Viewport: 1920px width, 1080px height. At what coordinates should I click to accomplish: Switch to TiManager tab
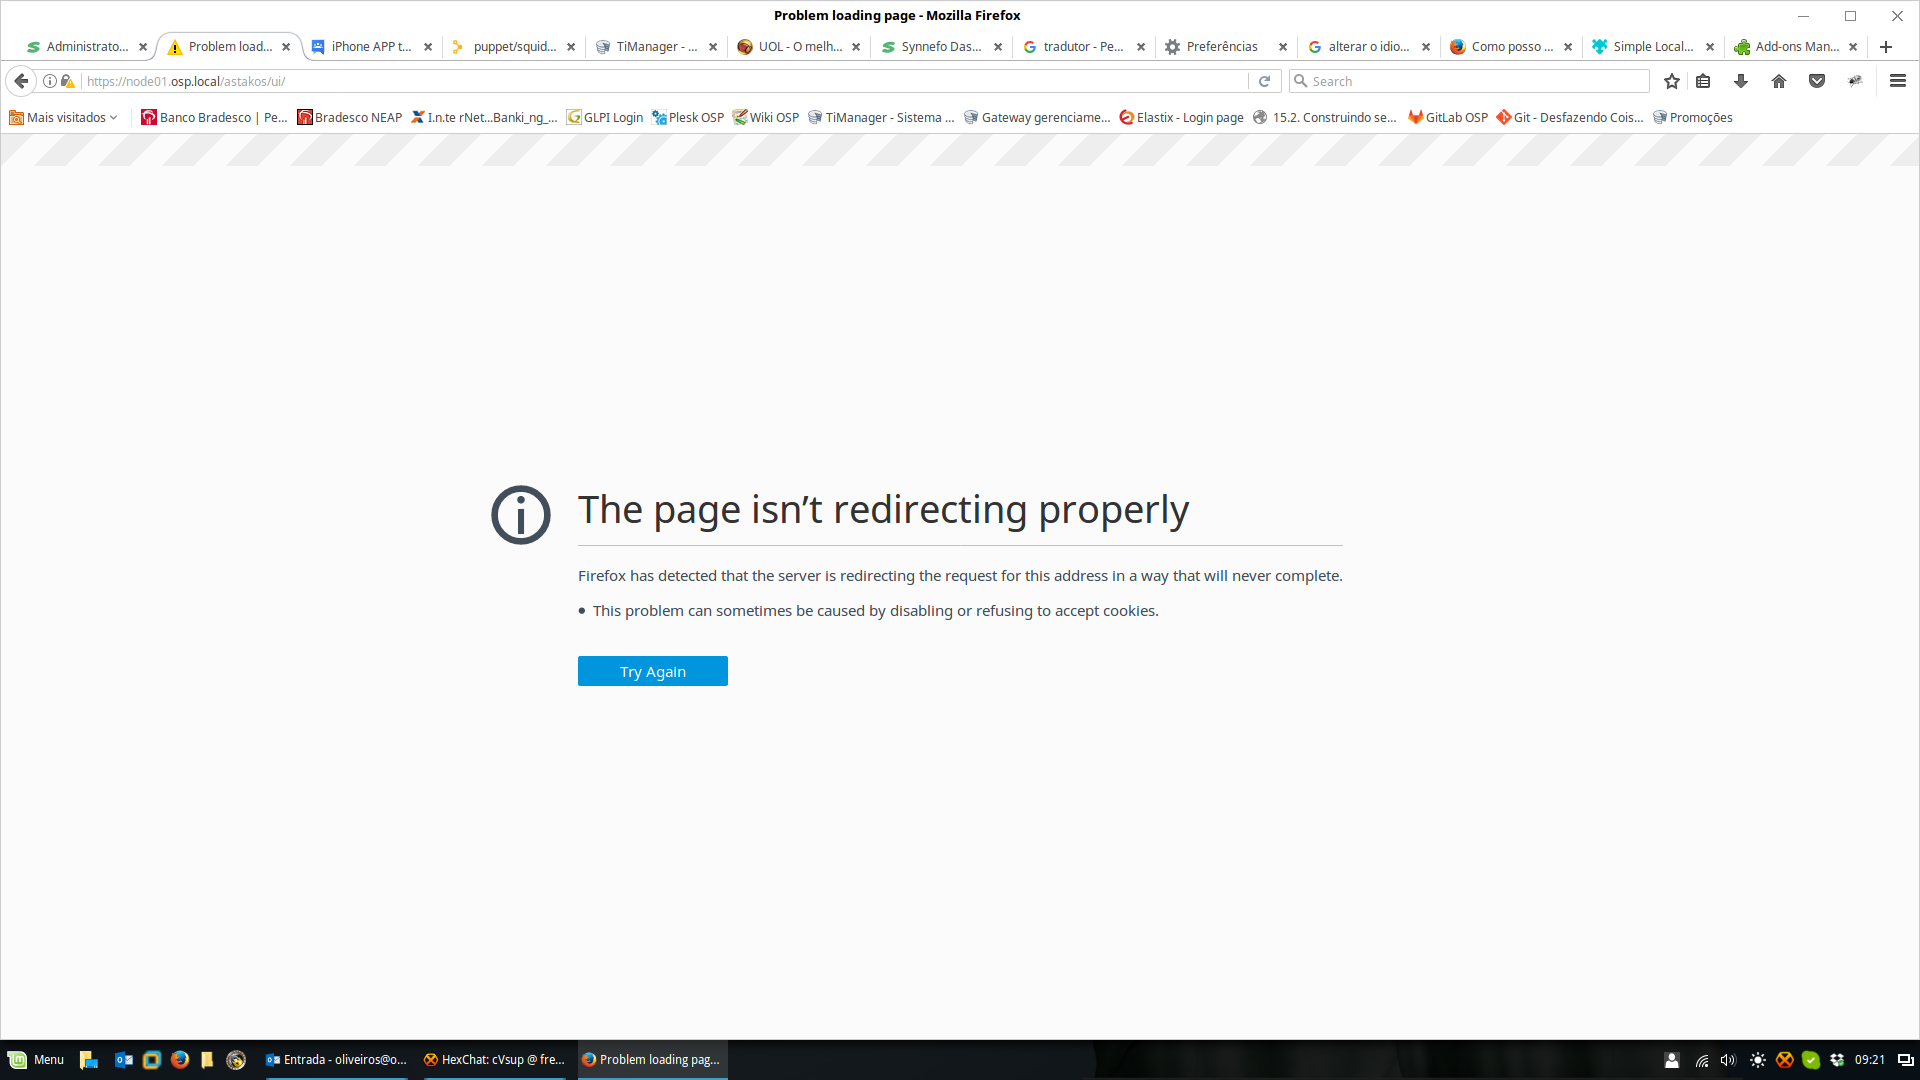tap(656, 47)
